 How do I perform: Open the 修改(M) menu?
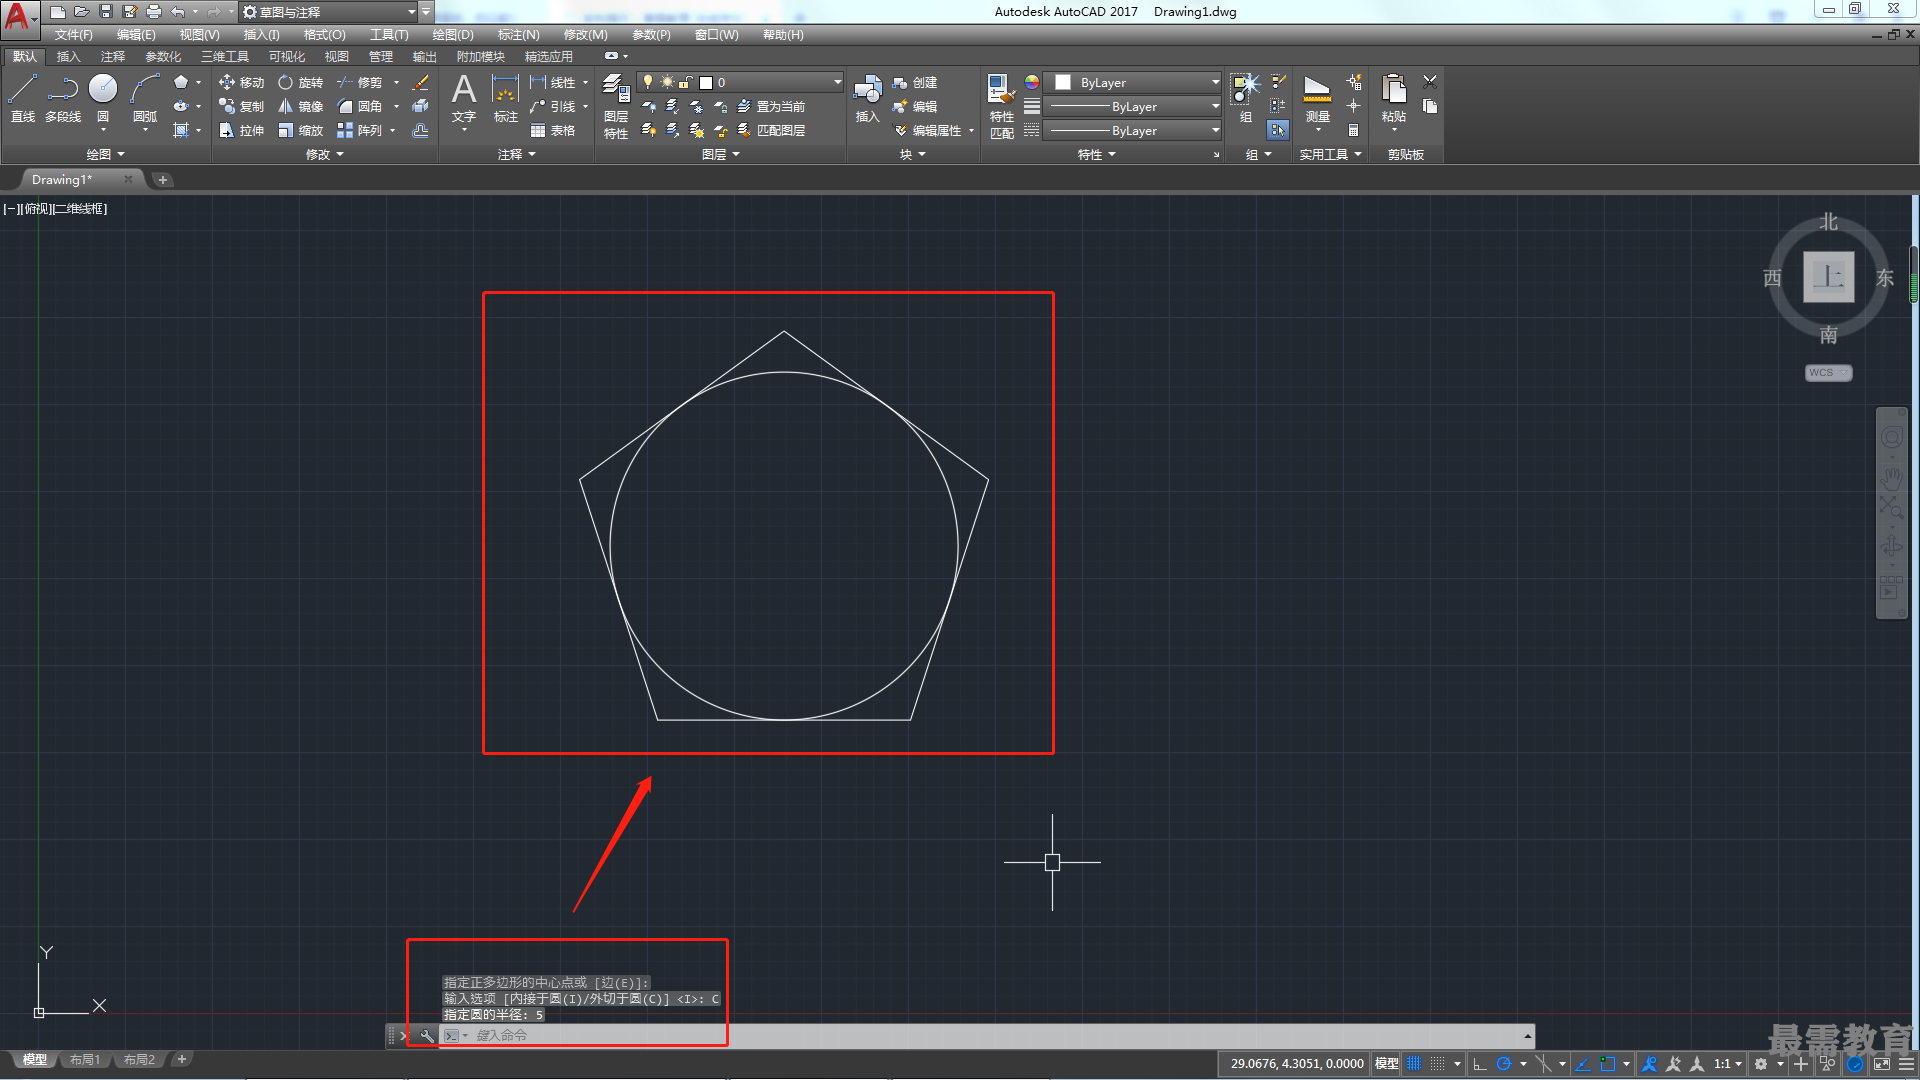pos(585,35)
